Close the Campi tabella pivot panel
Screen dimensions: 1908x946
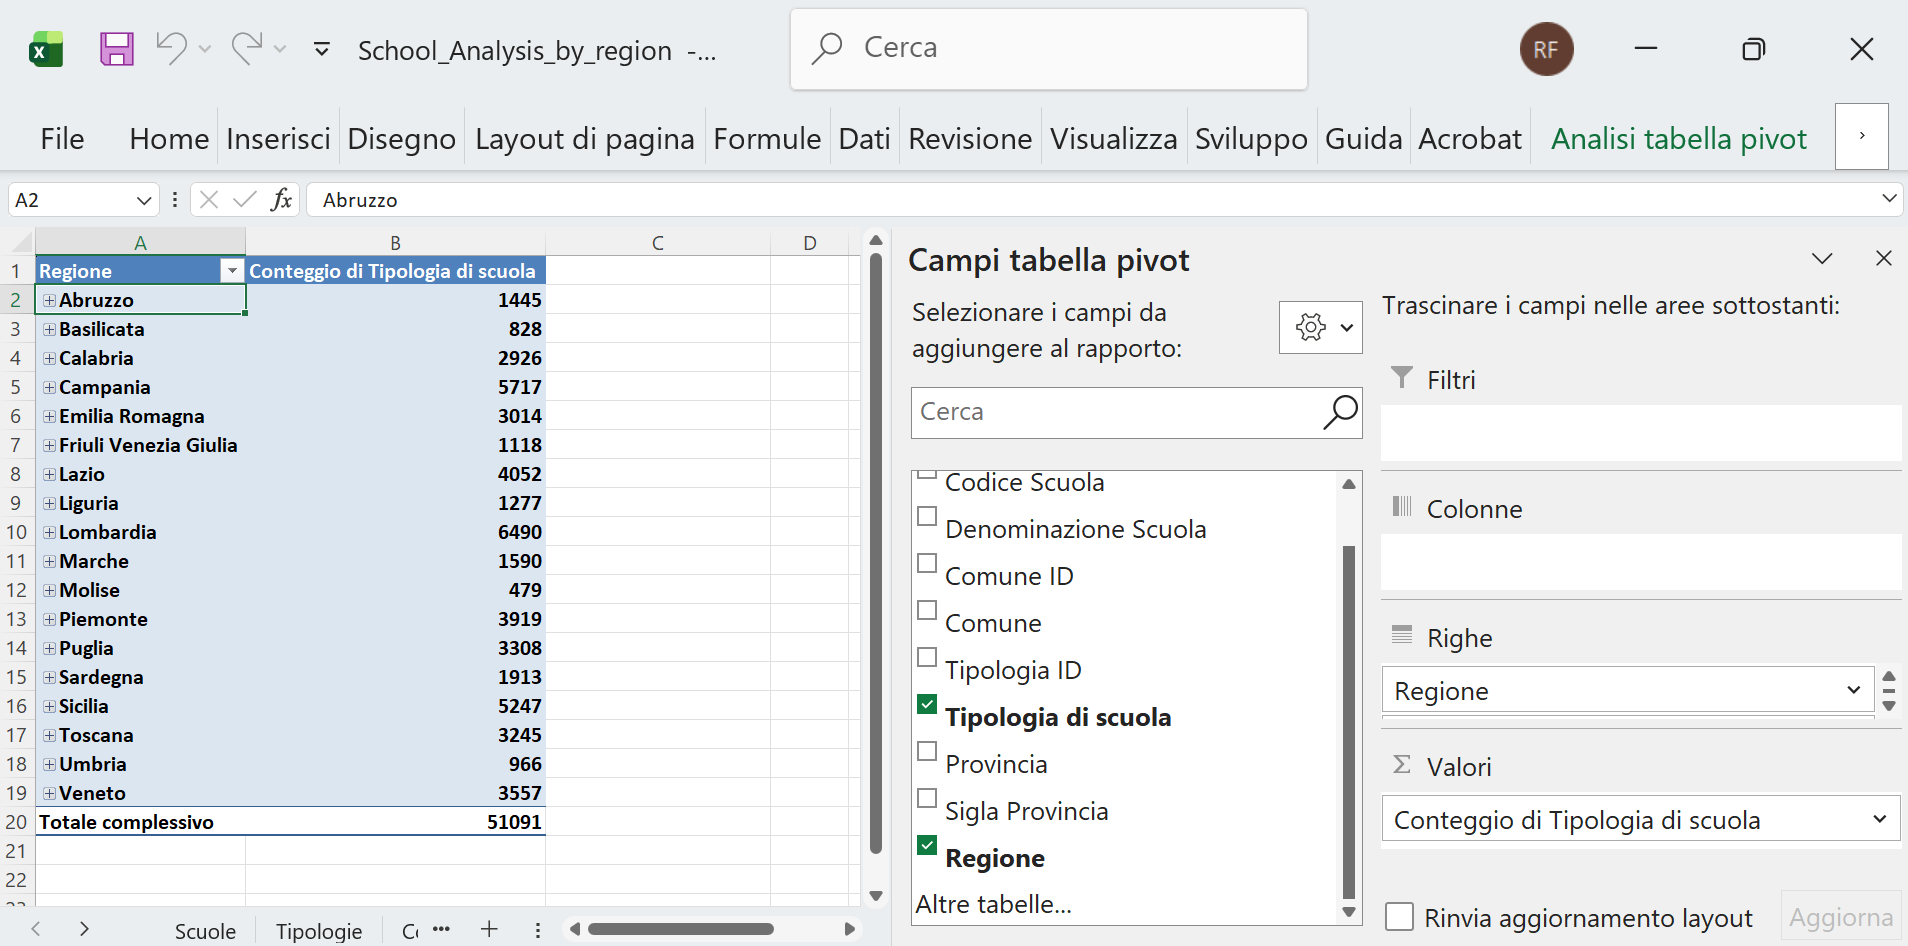[x=1886, y=258]
